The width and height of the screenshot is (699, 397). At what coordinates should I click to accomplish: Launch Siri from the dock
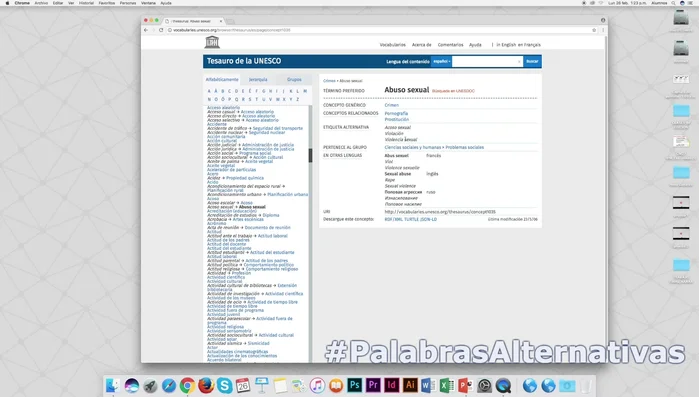(x=132, y=385)
